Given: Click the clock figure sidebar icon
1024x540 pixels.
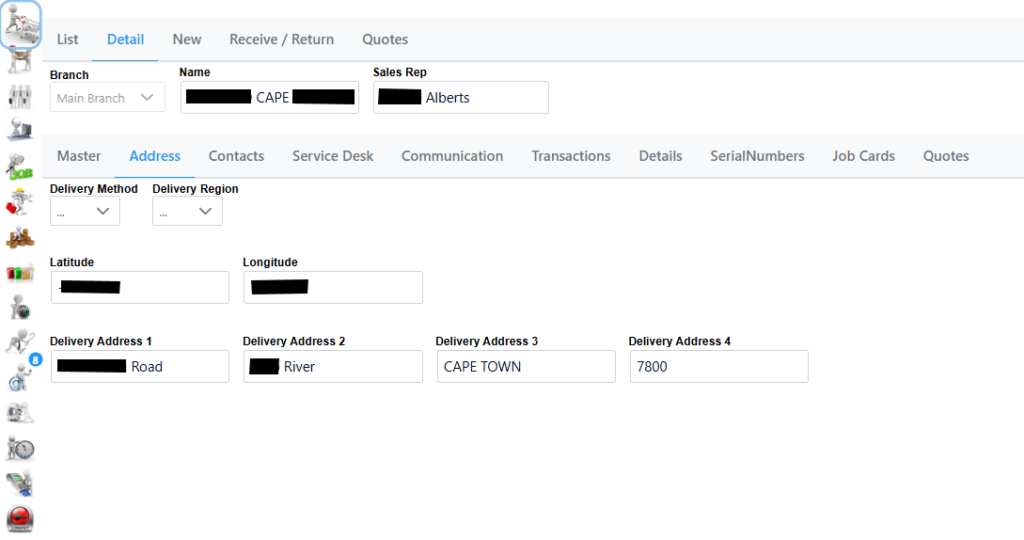Looking at the screenshot, I should pyautogui.click(x=20, y=448).
